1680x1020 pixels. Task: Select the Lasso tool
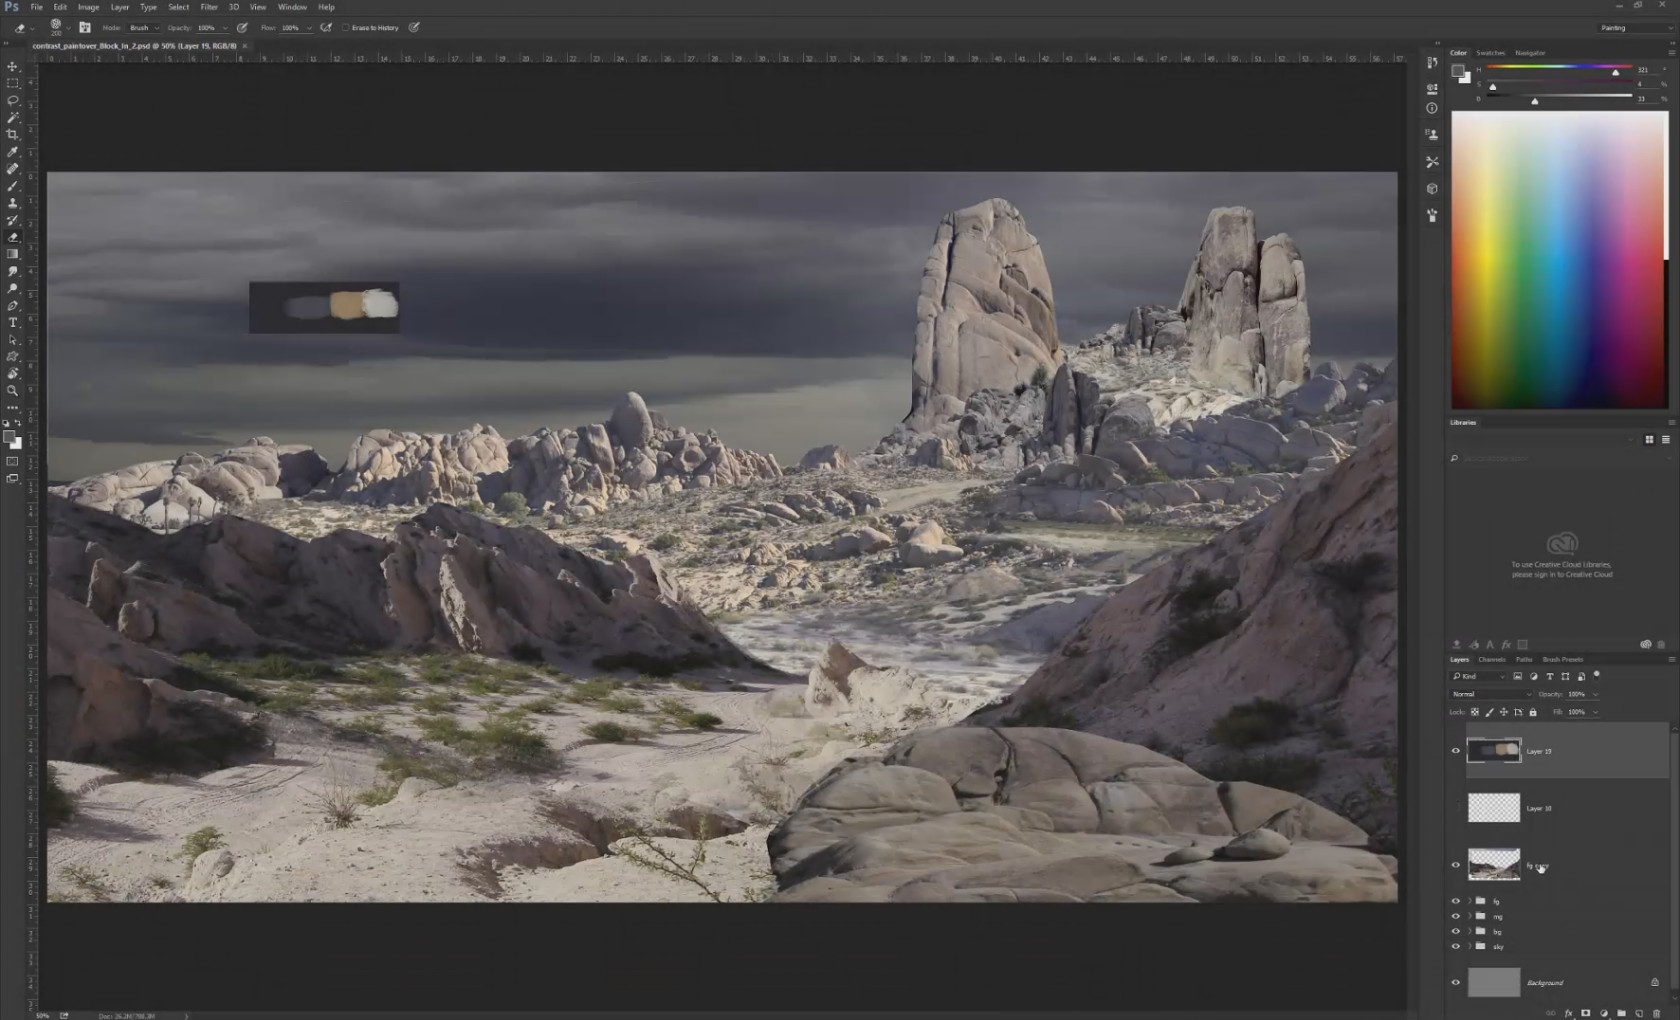[13, 100]
